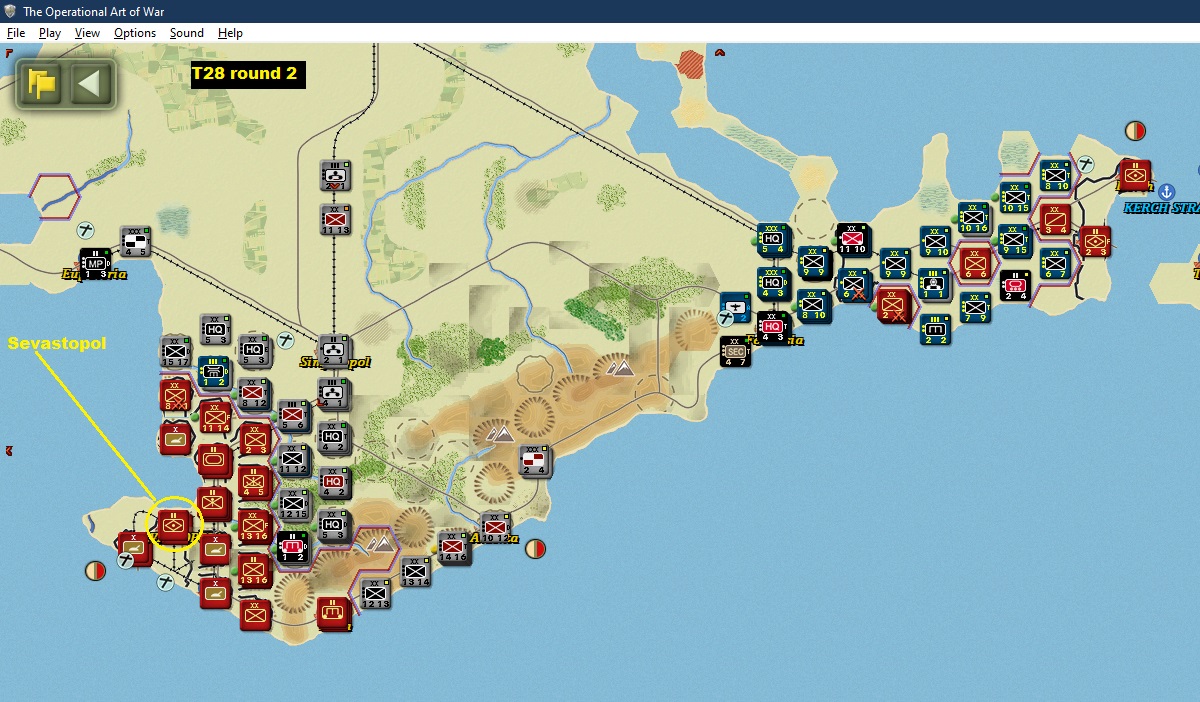
Task: Open the Sound menu
Action: (x=187, y=33)
